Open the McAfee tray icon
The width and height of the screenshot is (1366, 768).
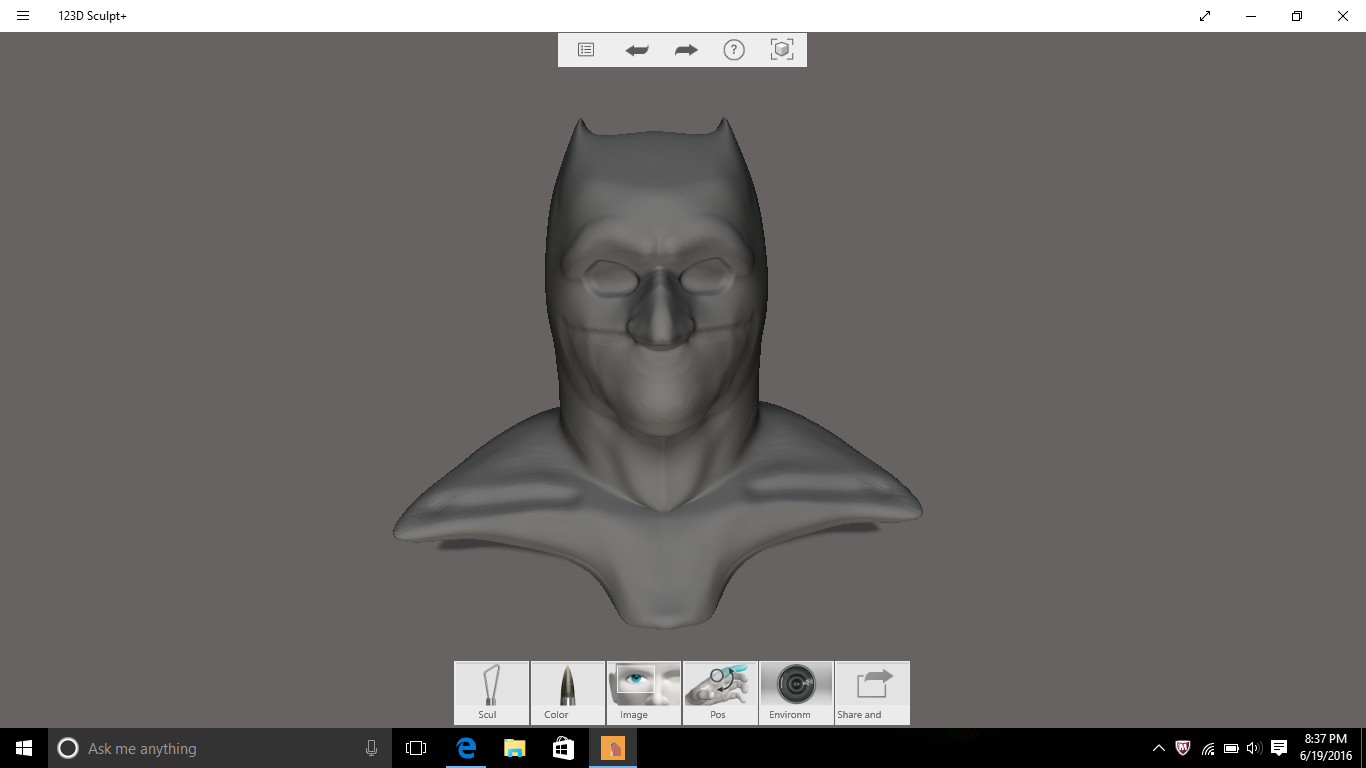pyautogui.click(x=1183, y=748)
